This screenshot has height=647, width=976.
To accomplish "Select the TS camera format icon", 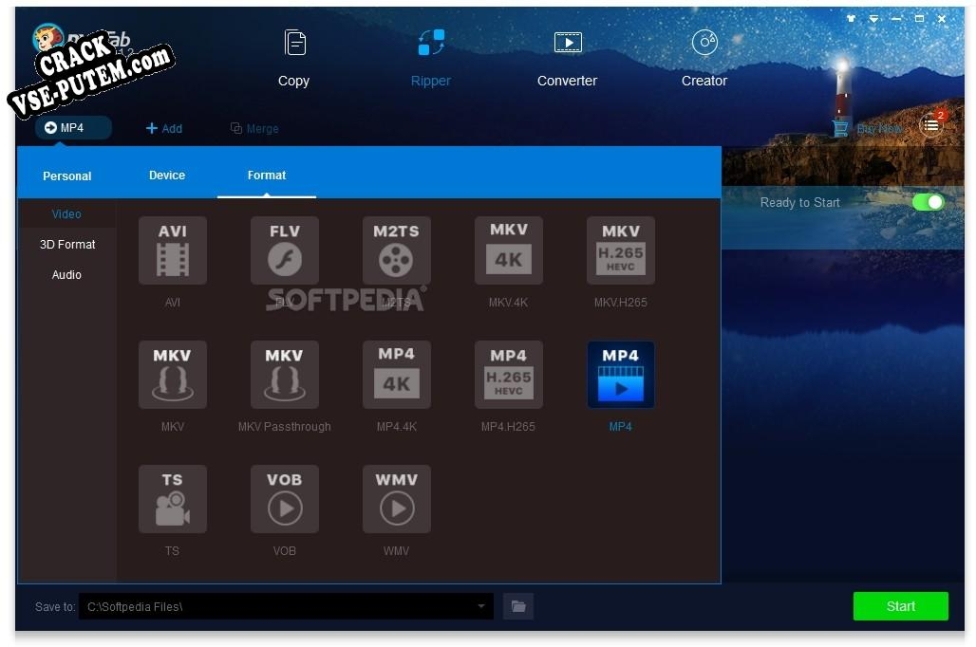I will pos(172,499).
